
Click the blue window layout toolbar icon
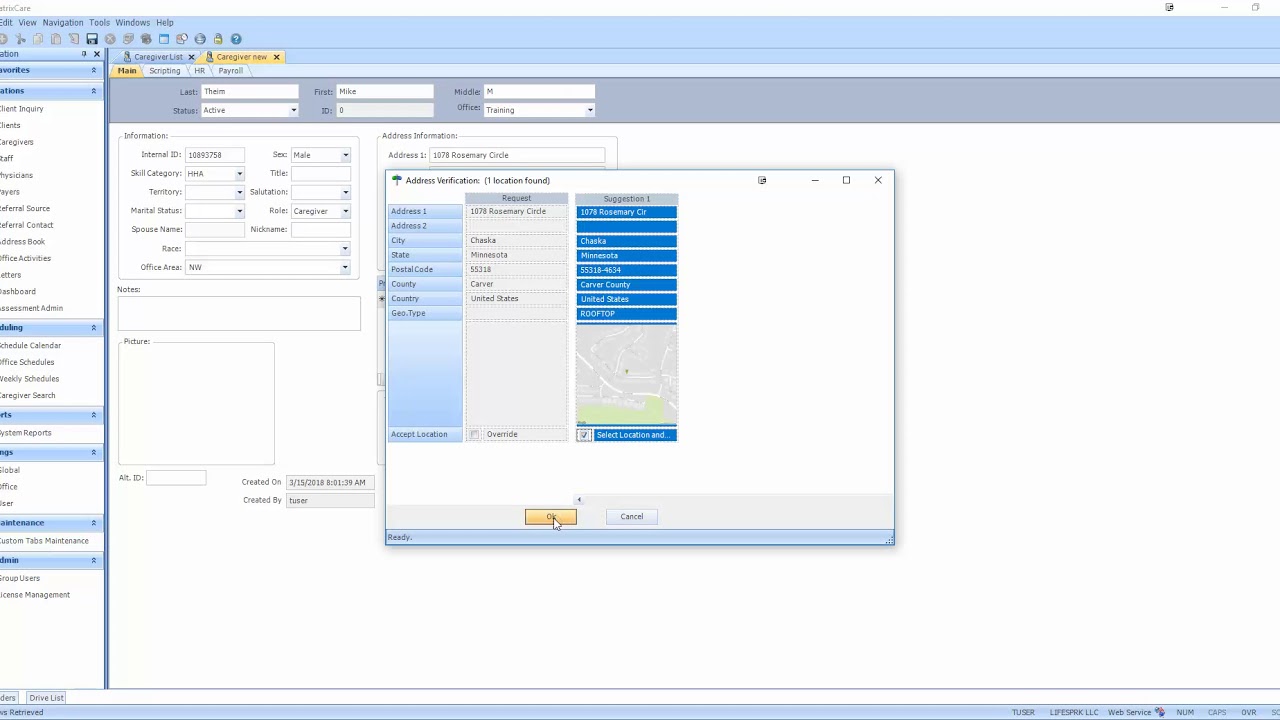(x=164, y=39)
